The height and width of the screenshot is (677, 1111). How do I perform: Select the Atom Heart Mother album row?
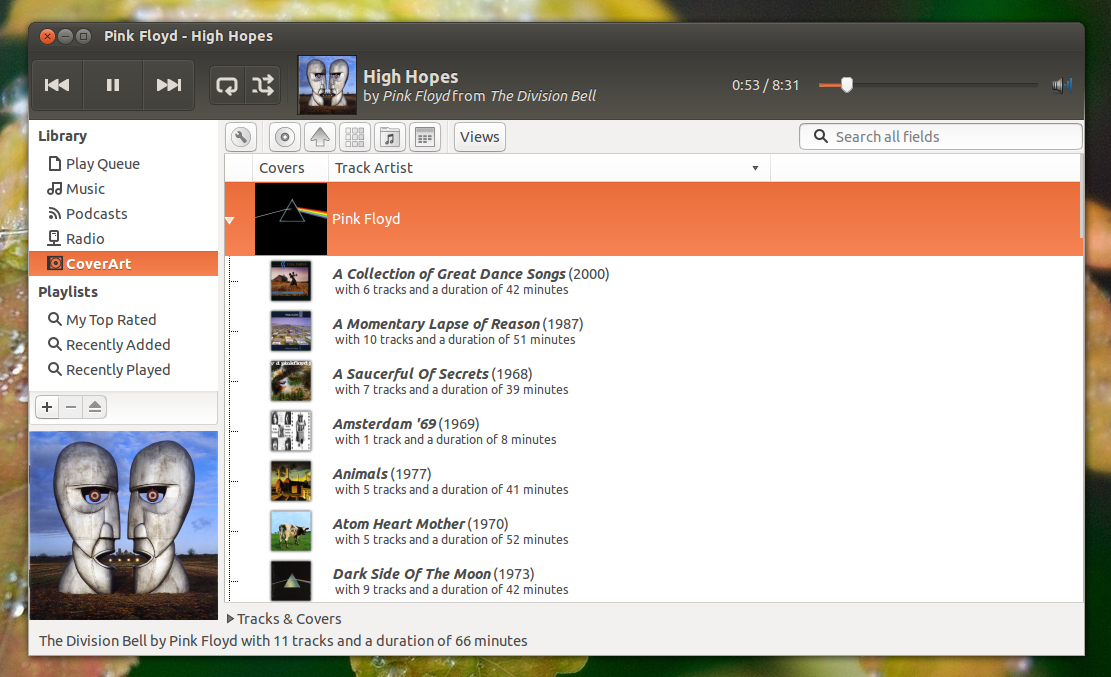click(x=653, y=531)
